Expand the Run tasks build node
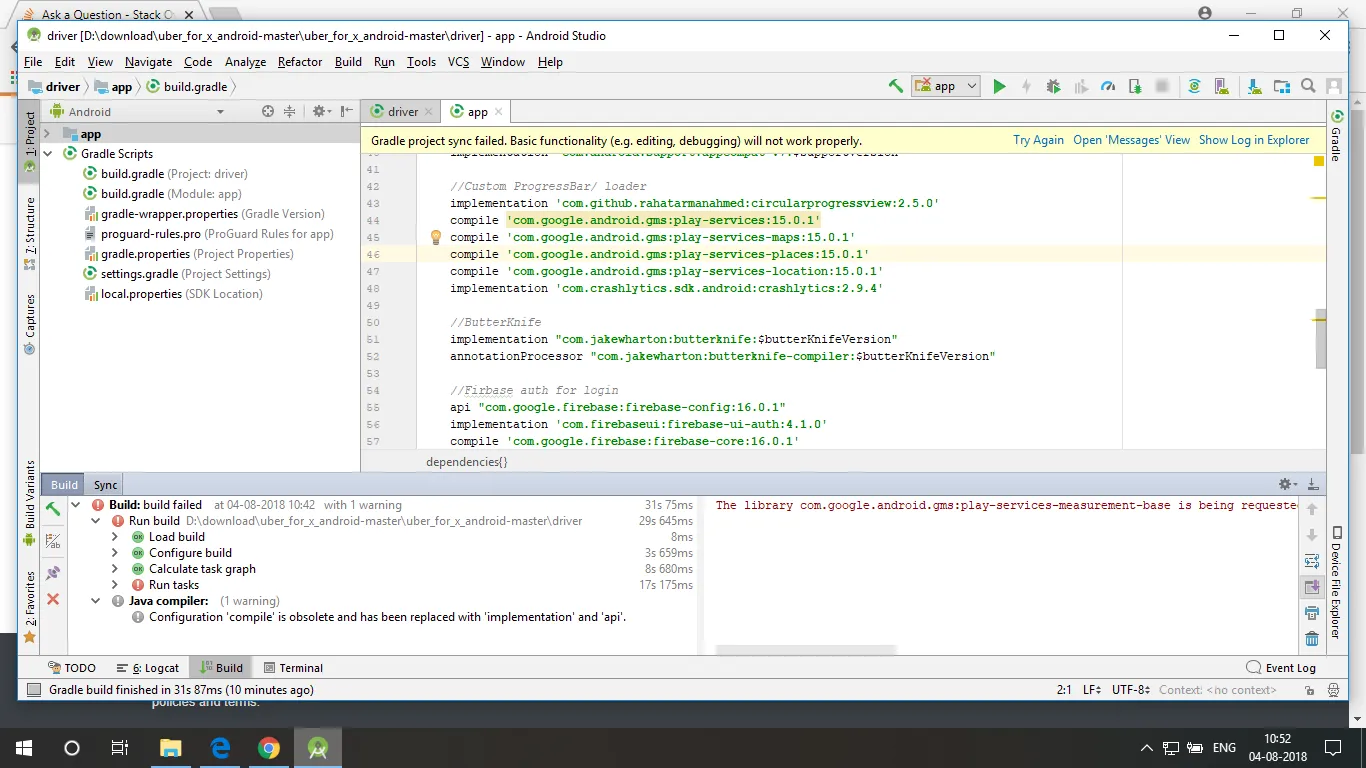Screen dimensions: 1366x768 (x=114, y=585)
